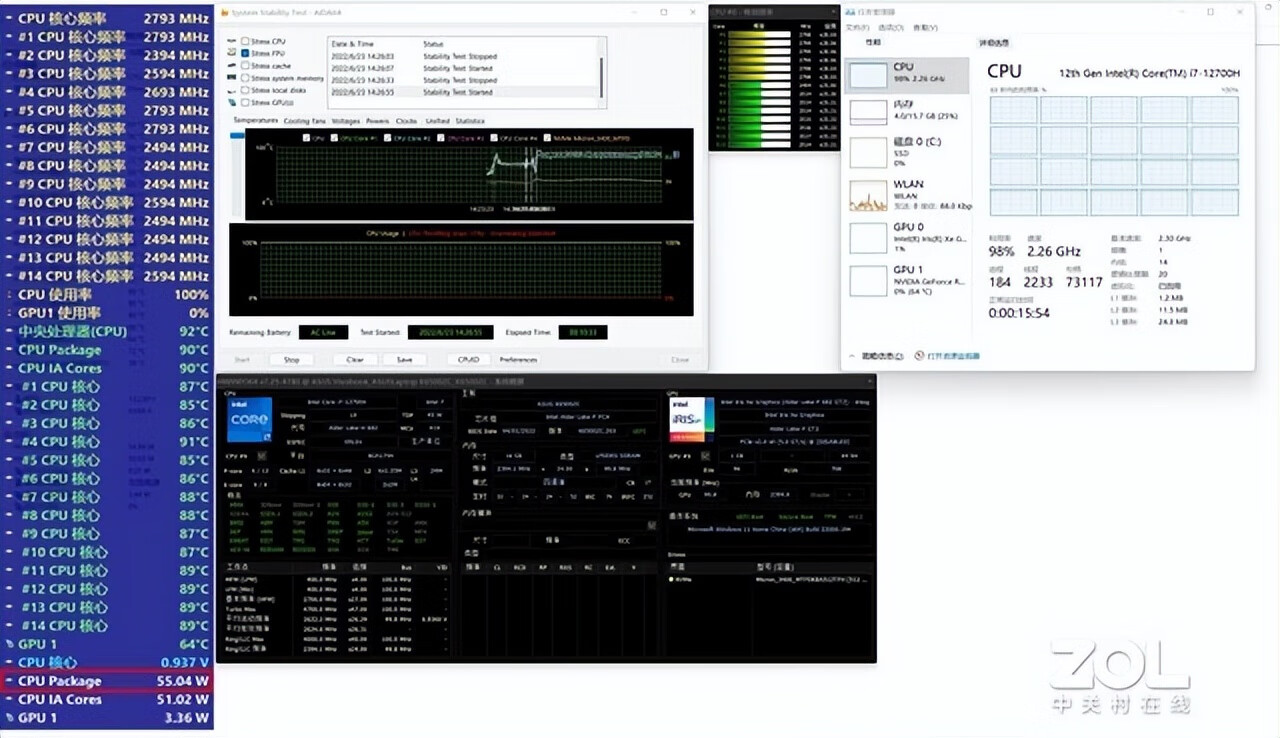
Task: Select WLAN in Task Manager sidebar
Action: click(x=907, y=193)
